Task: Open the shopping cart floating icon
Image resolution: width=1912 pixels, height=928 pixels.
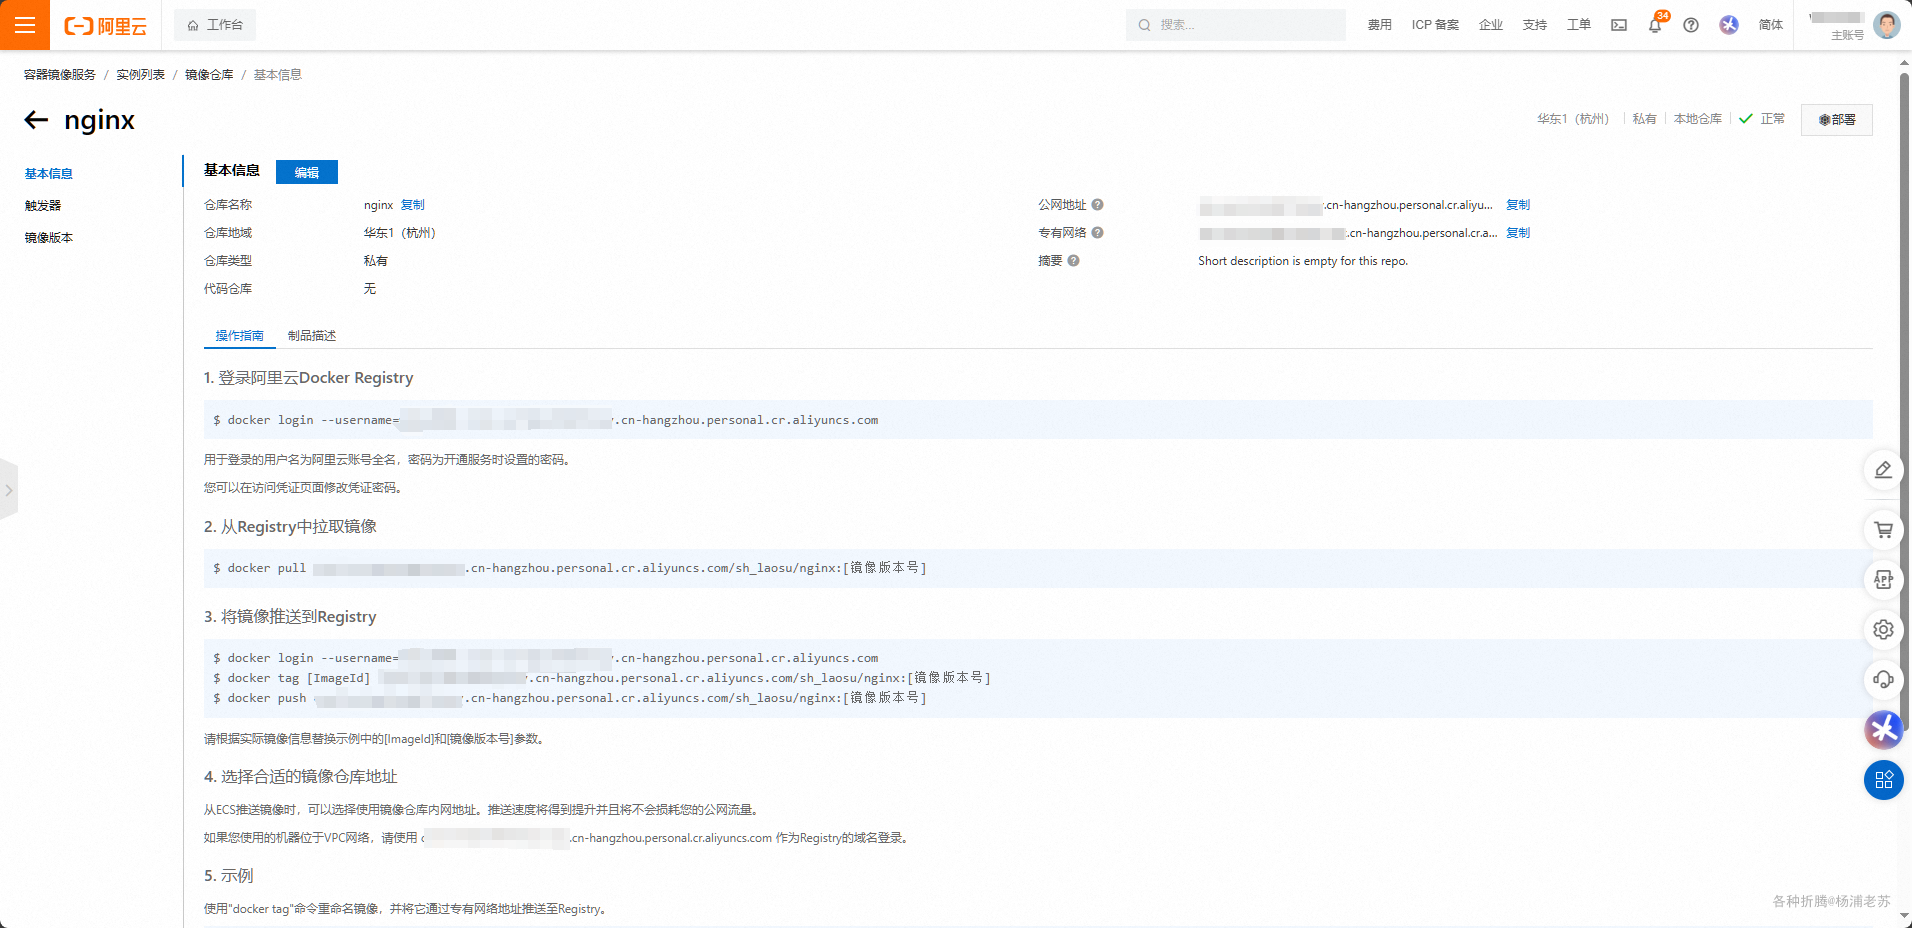Action: coord(1883,530)
